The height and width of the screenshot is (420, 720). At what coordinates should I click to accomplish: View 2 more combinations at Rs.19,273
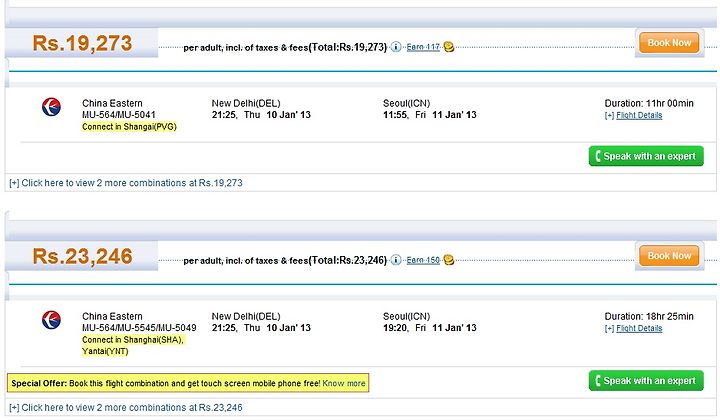pyautogui.click(x=126, y=183)
